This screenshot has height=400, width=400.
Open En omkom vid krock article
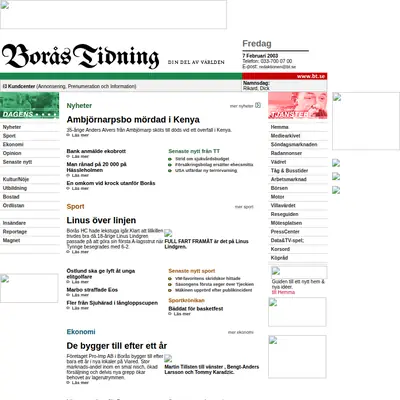click(x=111, y=183)
